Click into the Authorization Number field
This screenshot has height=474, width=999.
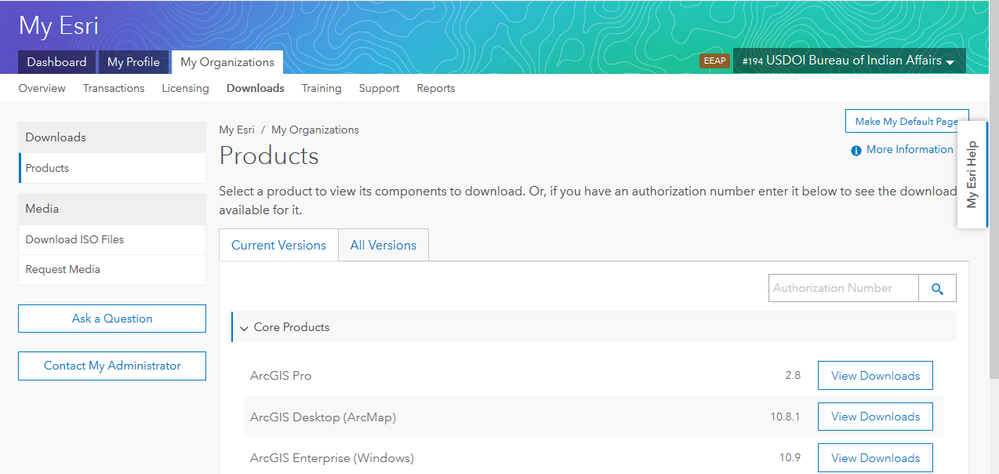pos(844,288)
